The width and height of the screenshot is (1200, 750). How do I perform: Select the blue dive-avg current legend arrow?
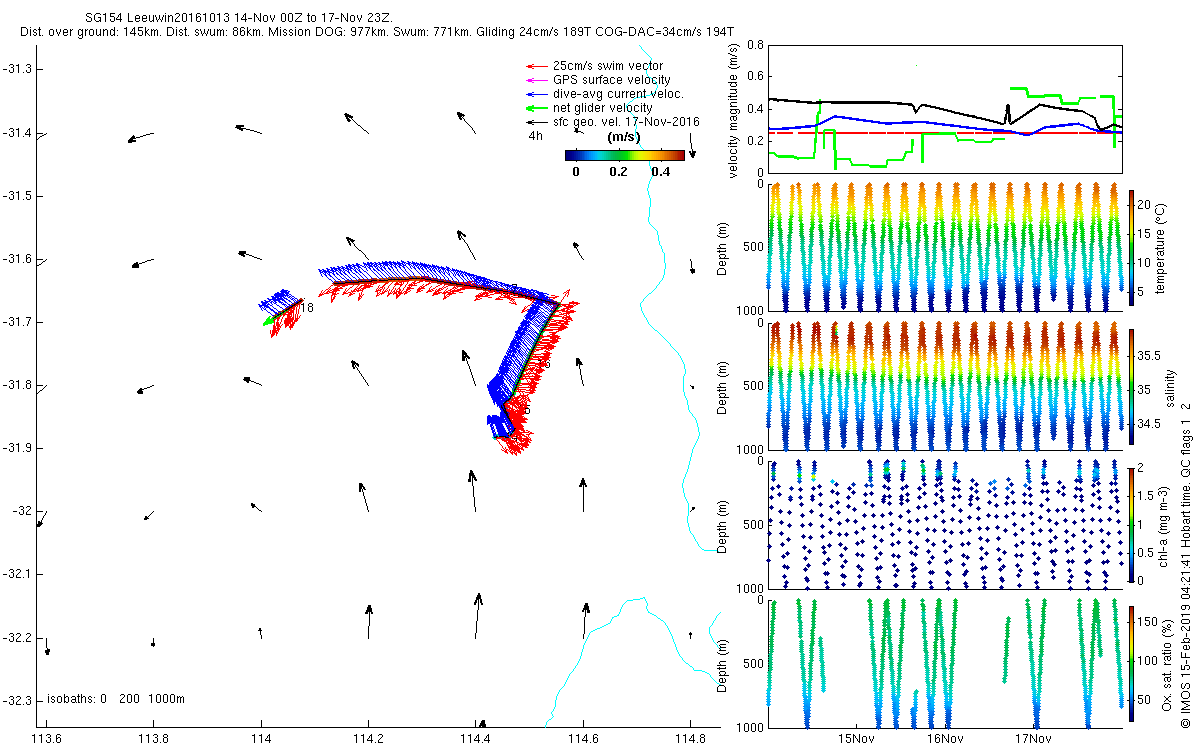click(536, 94)
